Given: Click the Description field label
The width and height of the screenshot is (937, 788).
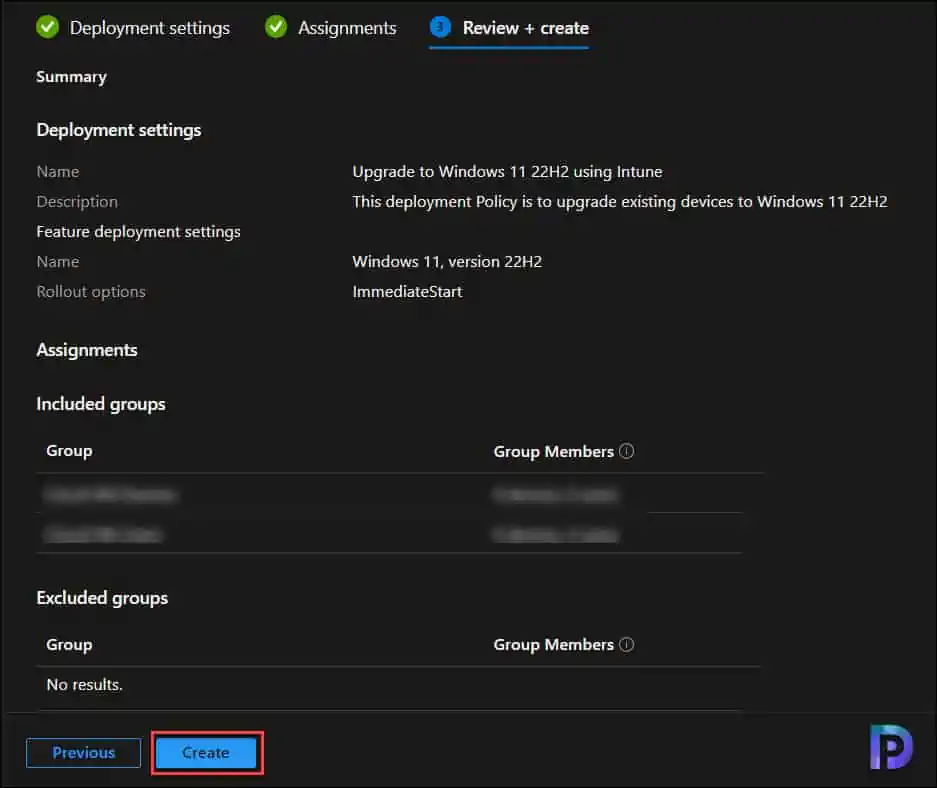Looking at the screenshot, I should (x=77, y=202).
